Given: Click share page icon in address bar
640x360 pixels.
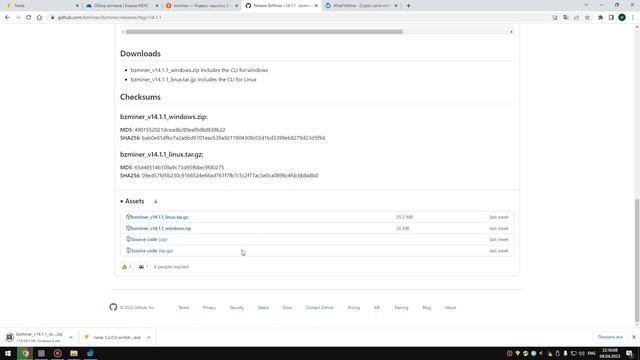Looking at the screenshot, I should click(x=577, y=18).
